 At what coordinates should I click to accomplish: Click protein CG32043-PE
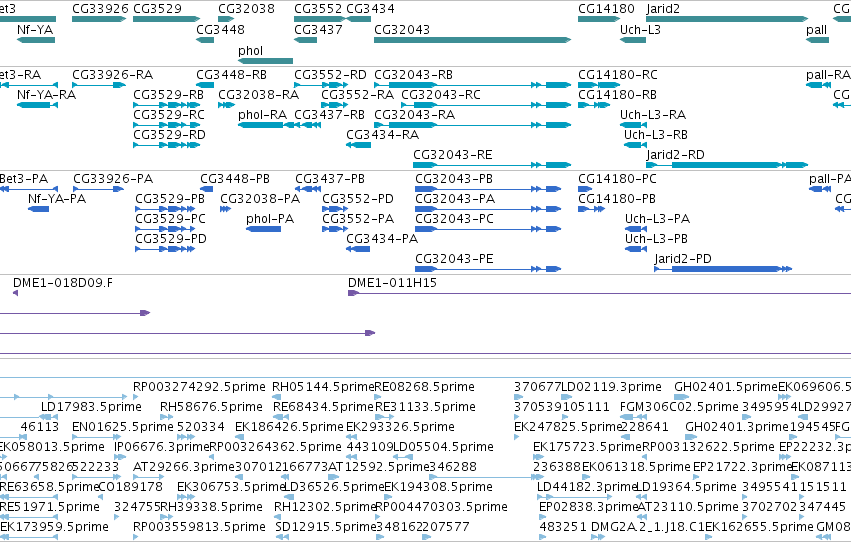pyautogui.click(x=454, y=259)
